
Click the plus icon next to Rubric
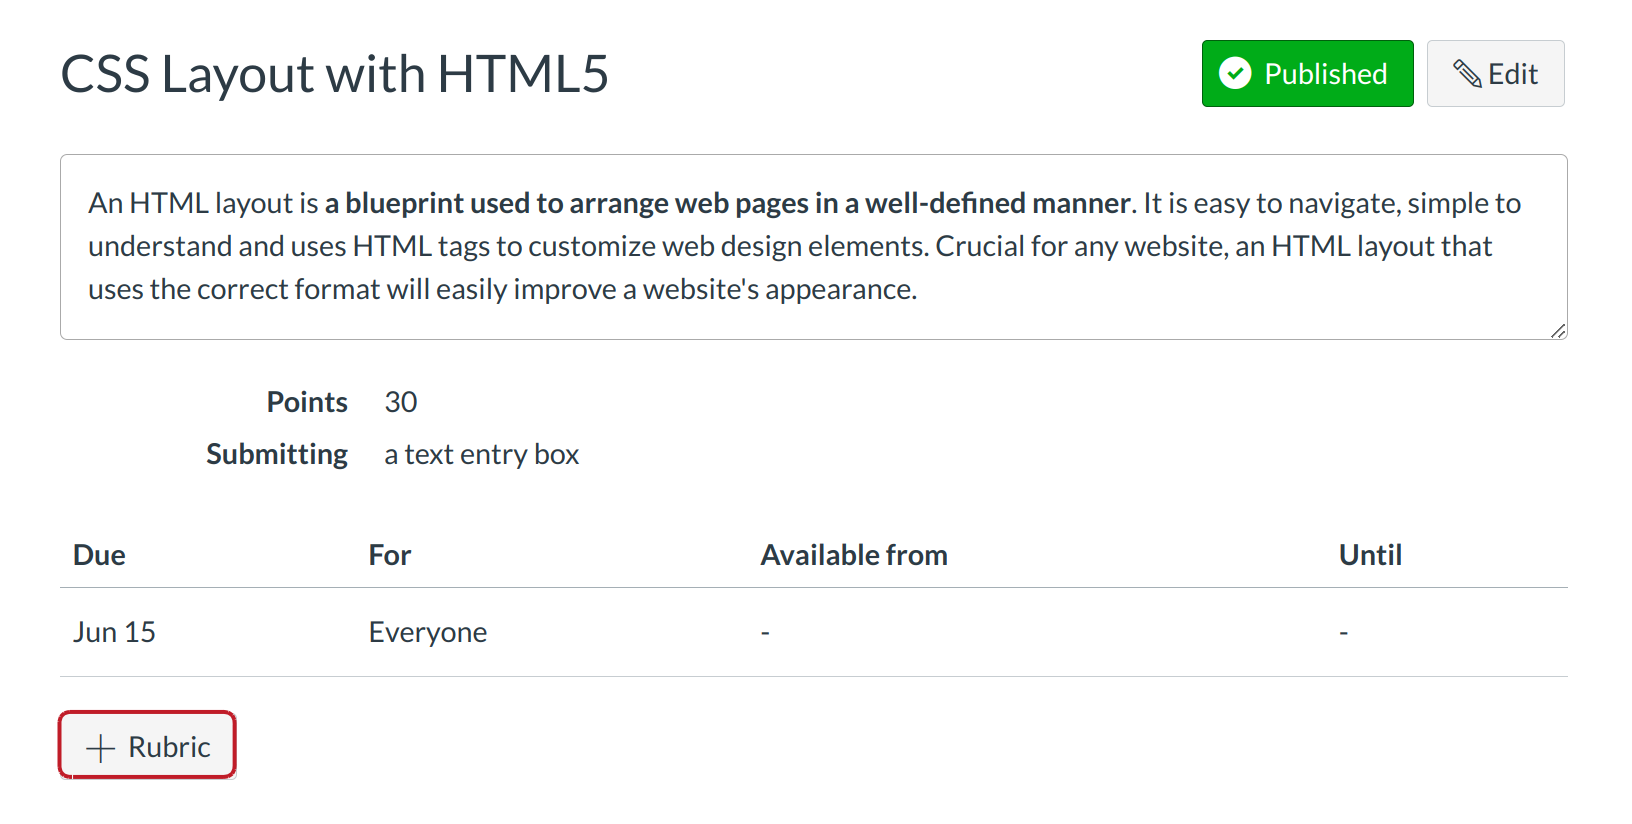[101, 748]
